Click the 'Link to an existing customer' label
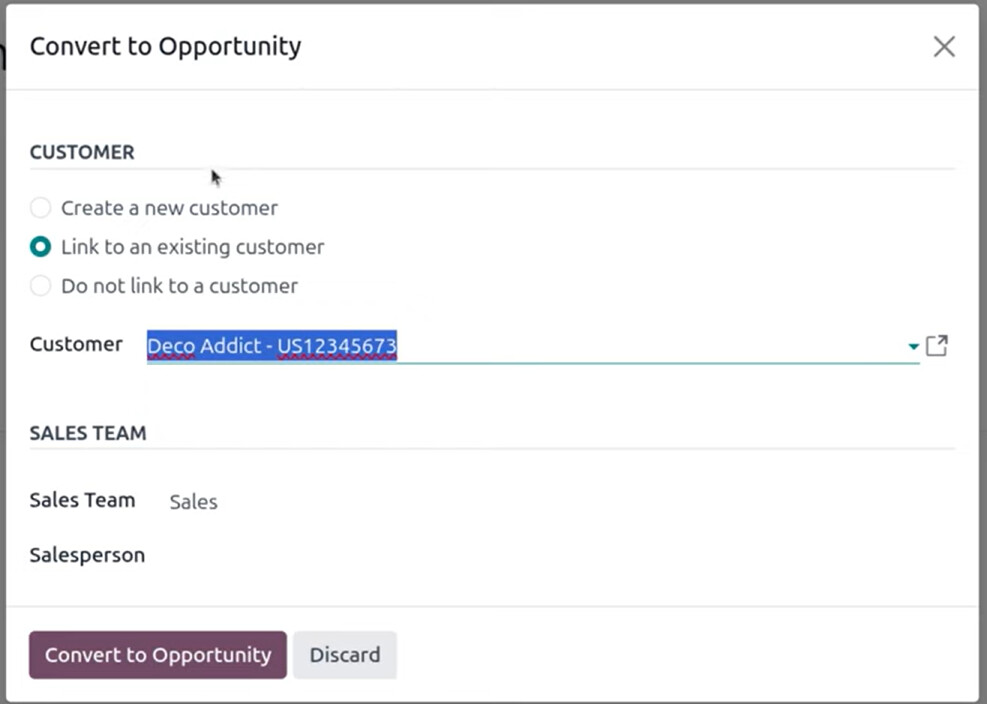The height and width of the screenshot is (704, 987). point(193,247)
